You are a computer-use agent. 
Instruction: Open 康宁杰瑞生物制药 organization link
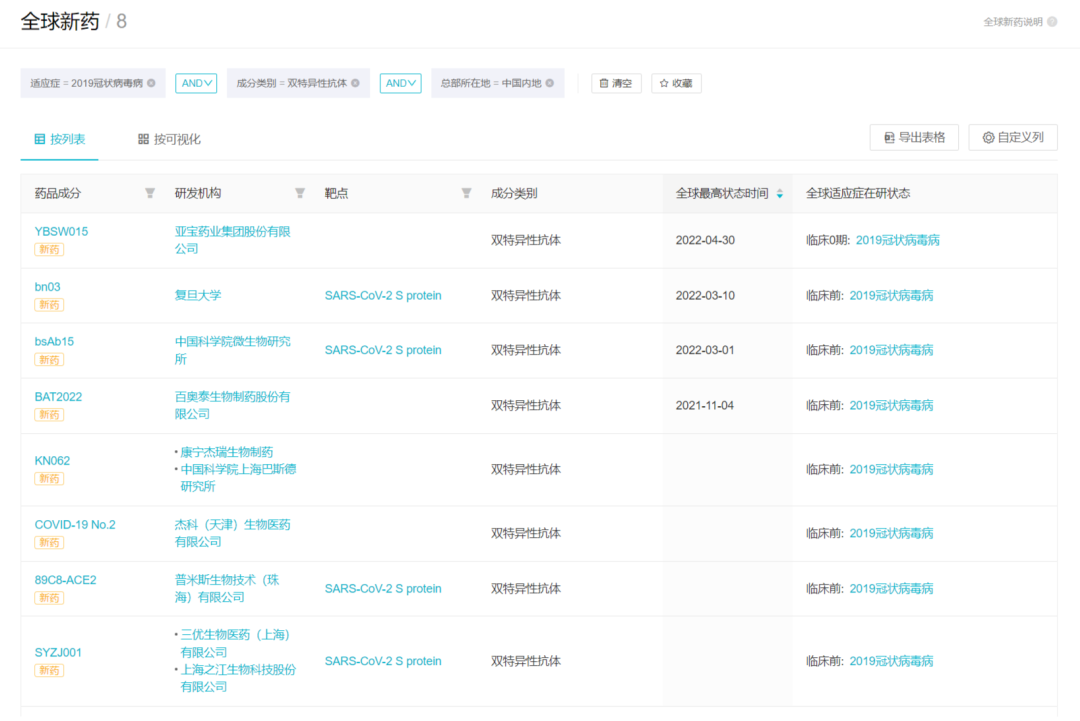click(227, 452)
